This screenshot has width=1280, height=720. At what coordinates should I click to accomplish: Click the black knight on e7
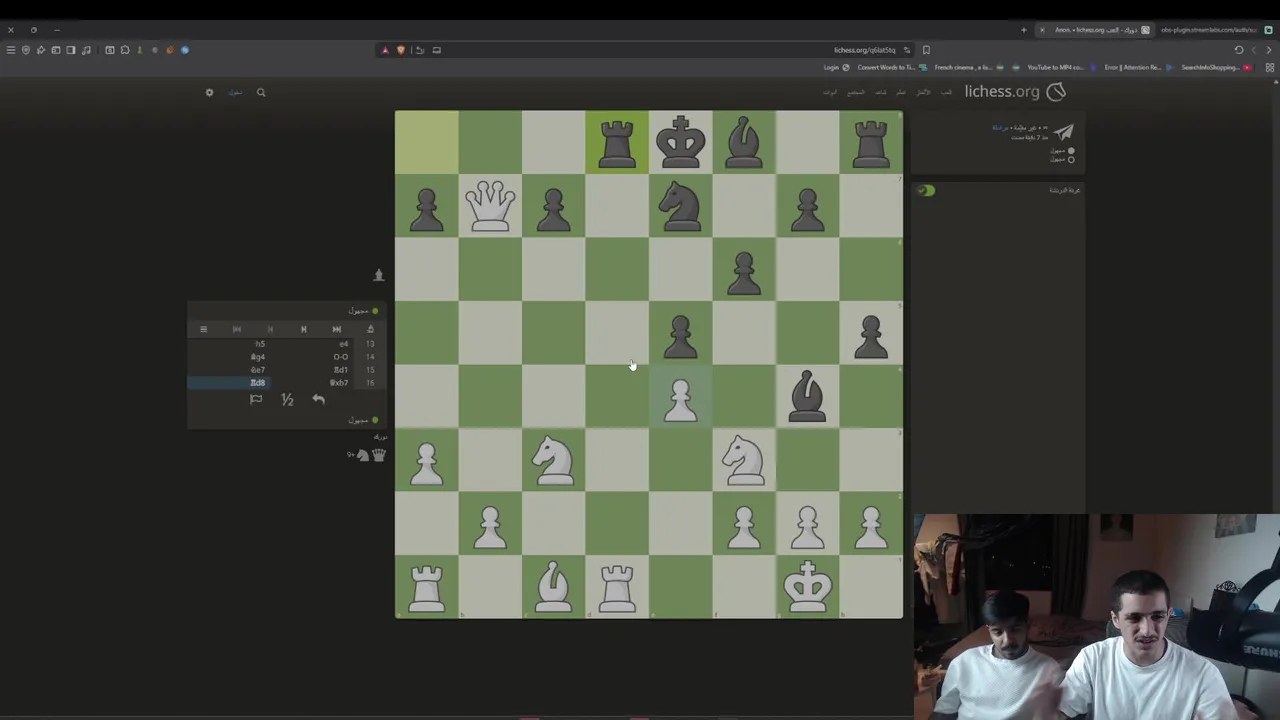tap(681, 205)
